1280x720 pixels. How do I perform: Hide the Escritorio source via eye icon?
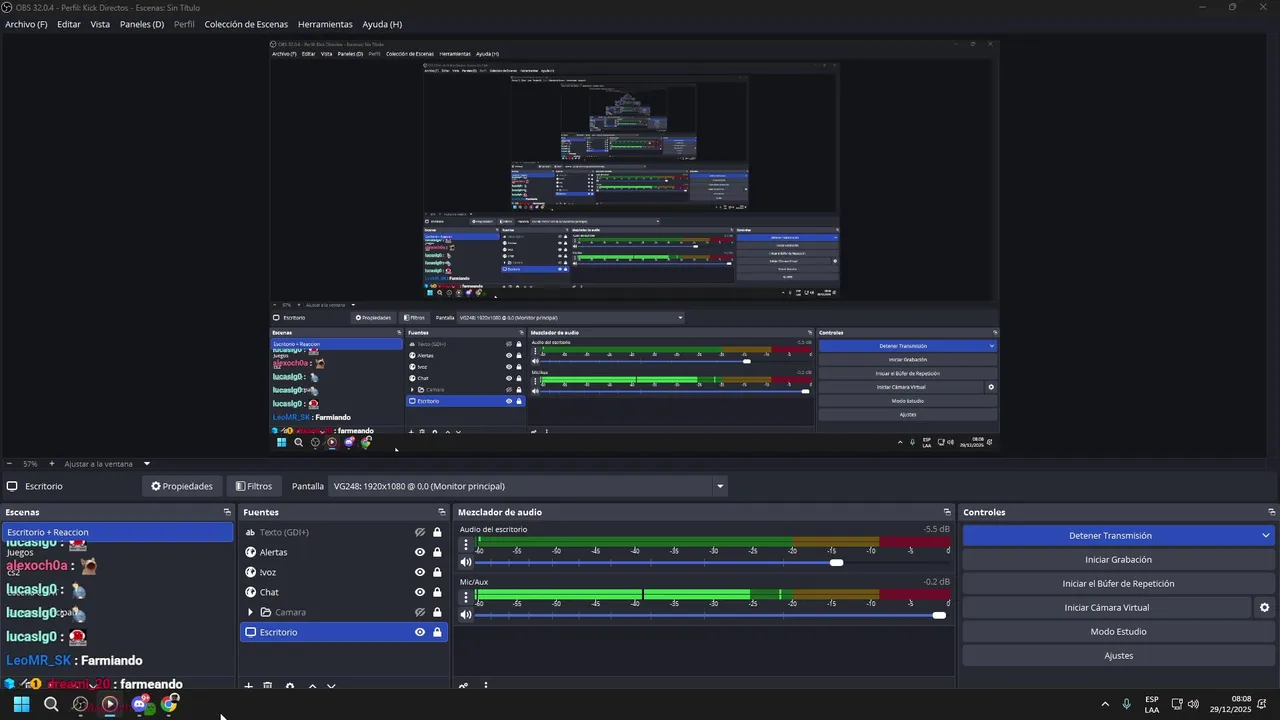420,632
